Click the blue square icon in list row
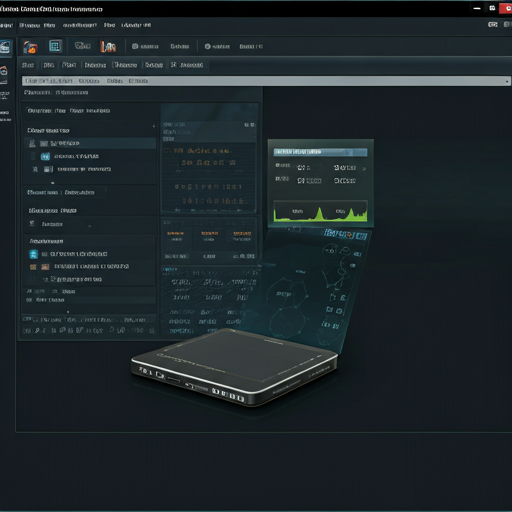 tap(45, 156)
